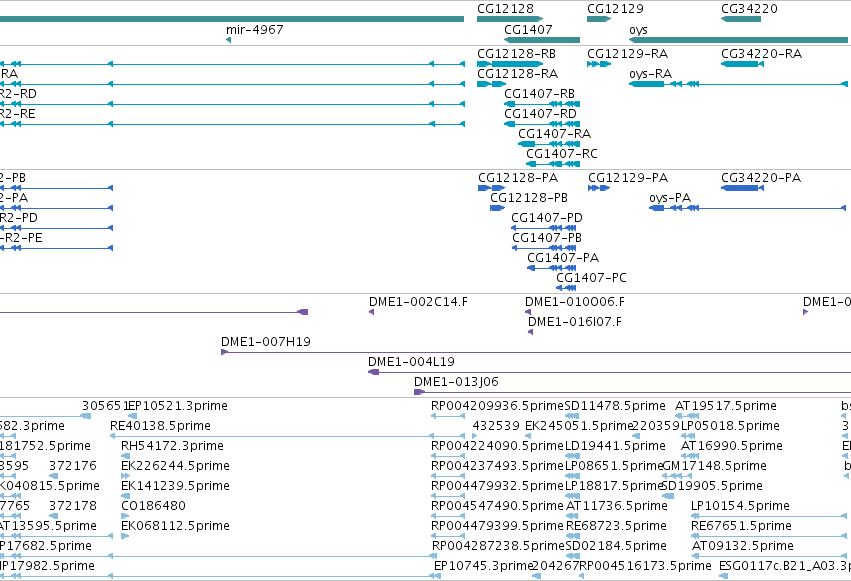Select the oys-PA protein feature
851x581 pixels.
pos(747,208)
